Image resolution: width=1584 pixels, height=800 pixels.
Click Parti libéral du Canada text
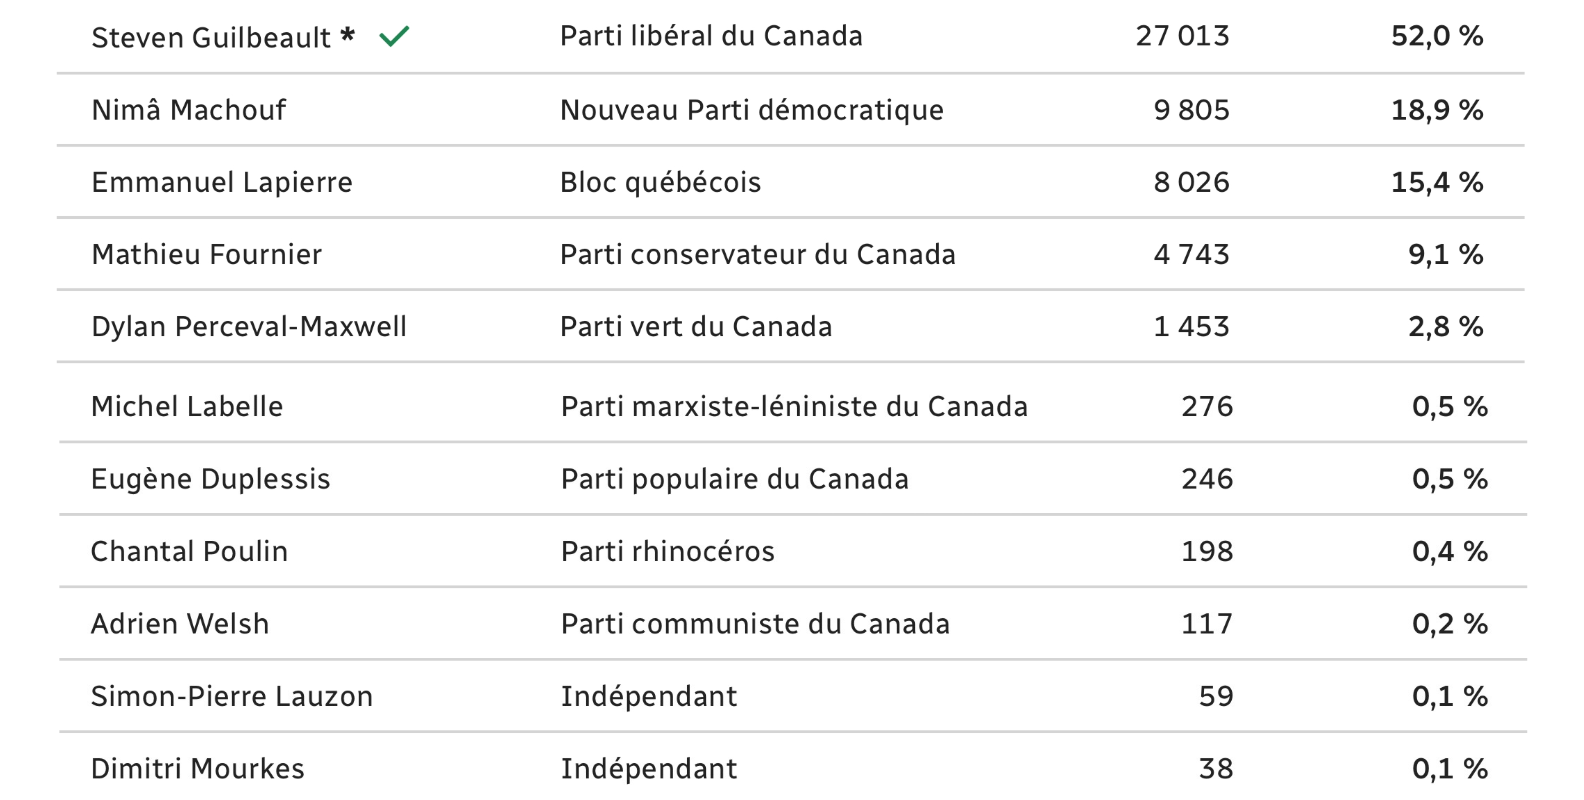coord(711,36)
